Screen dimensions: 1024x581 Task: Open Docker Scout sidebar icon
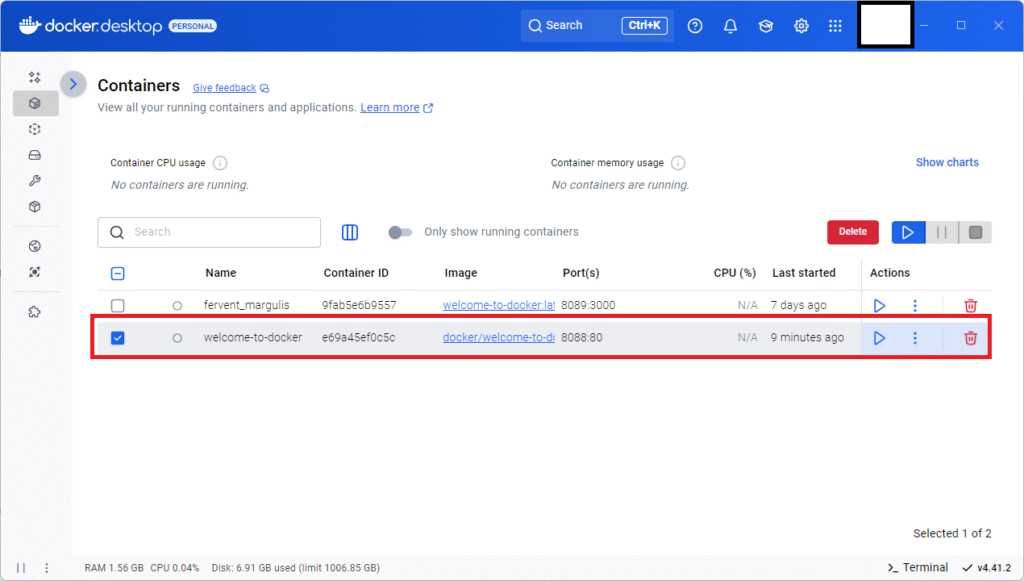tap(35, 272)
